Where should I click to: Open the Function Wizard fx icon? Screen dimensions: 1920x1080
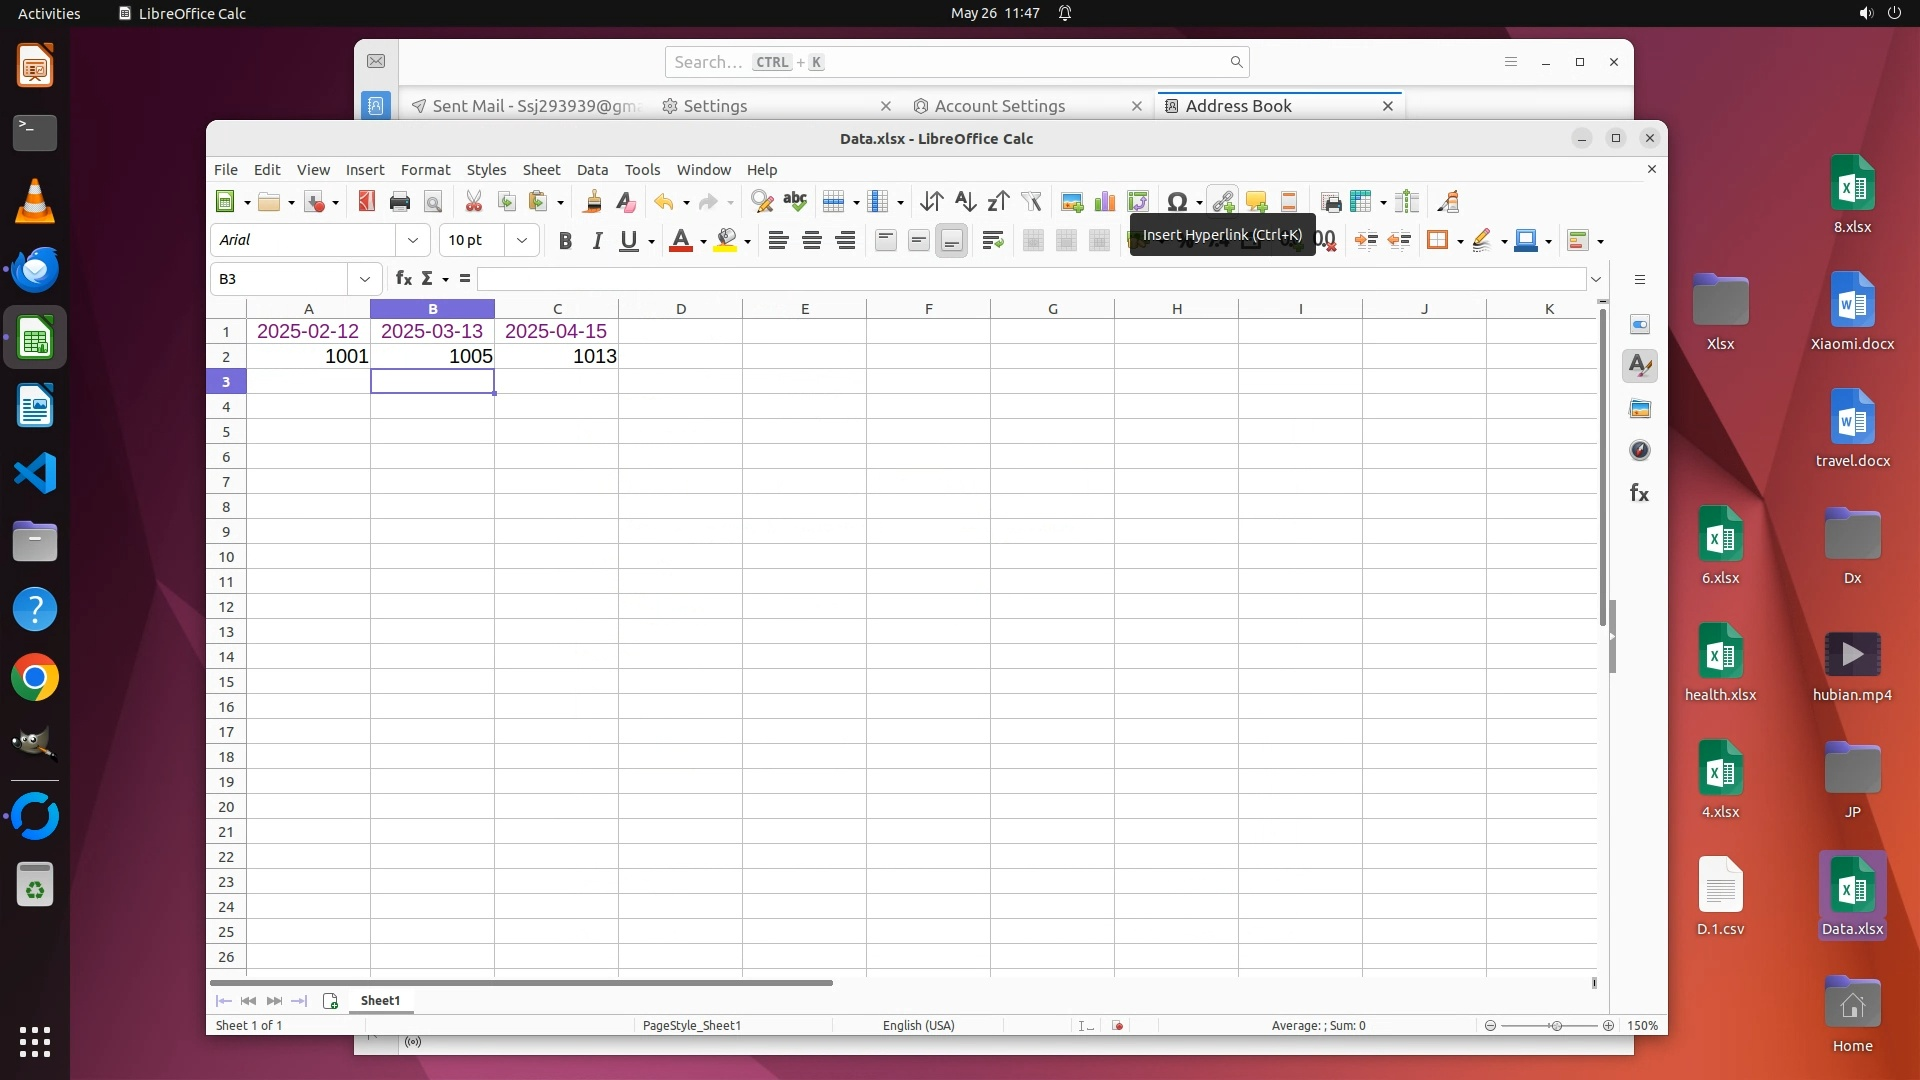(x=403, y=278)
